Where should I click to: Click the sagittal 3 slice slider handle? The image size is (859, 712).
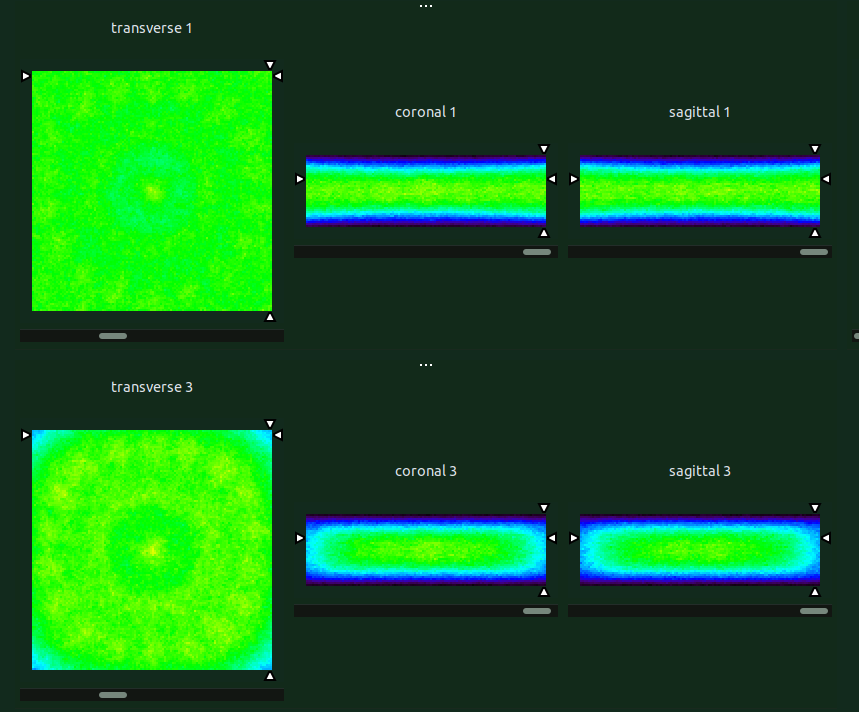pos(814,611)
